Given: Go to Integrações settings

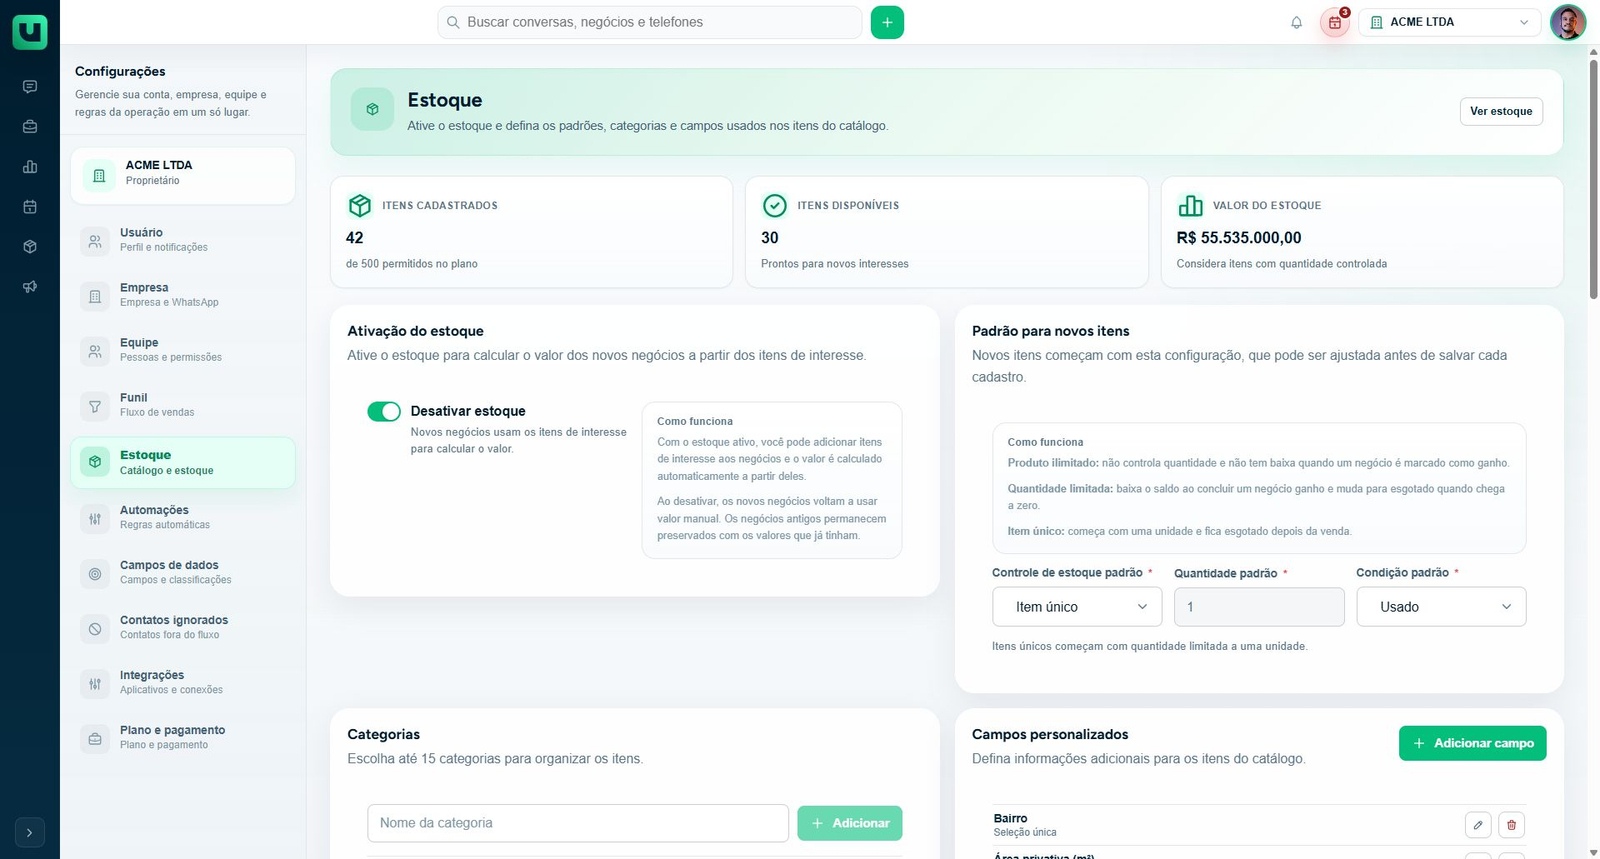Looking at the screenshot, I should 183,682.
